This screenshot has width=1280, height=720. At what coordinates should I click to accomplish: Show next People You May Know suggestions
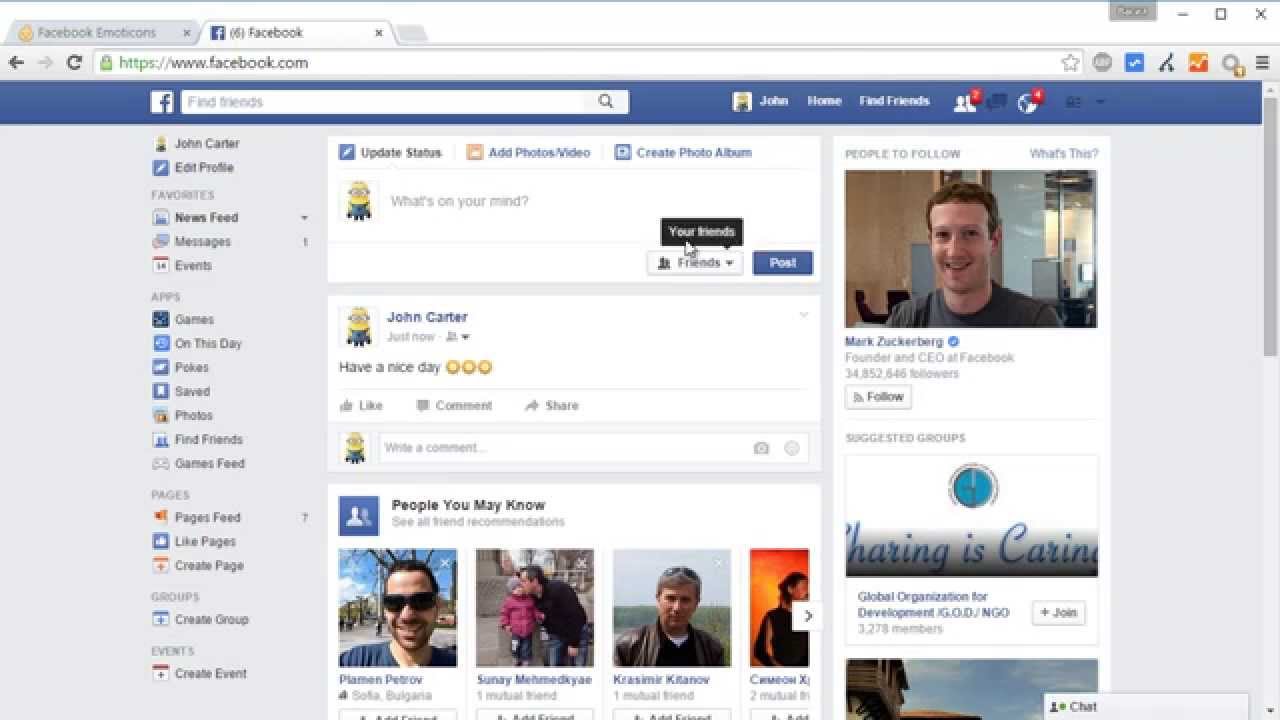click(807, 616)
